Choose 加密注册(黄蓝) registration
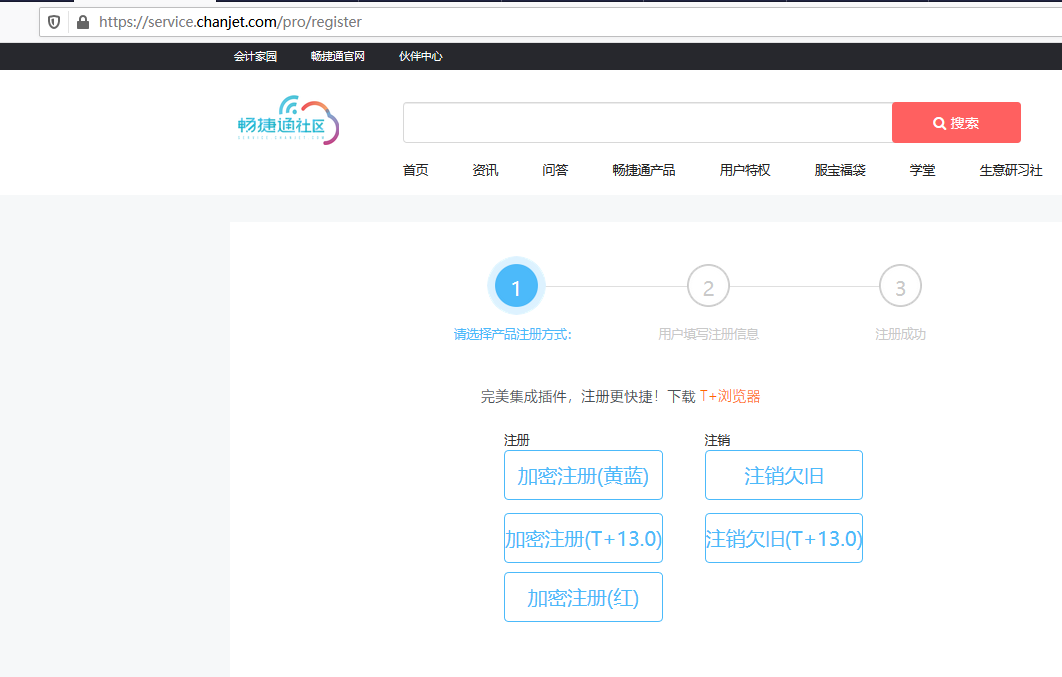This screenshot has height=677, width=1062. point(583,475)
